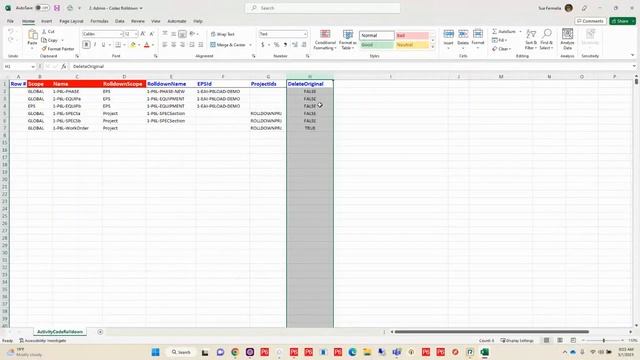Click the Cut command
Screen dimensions: 640x360
[48, 31]
